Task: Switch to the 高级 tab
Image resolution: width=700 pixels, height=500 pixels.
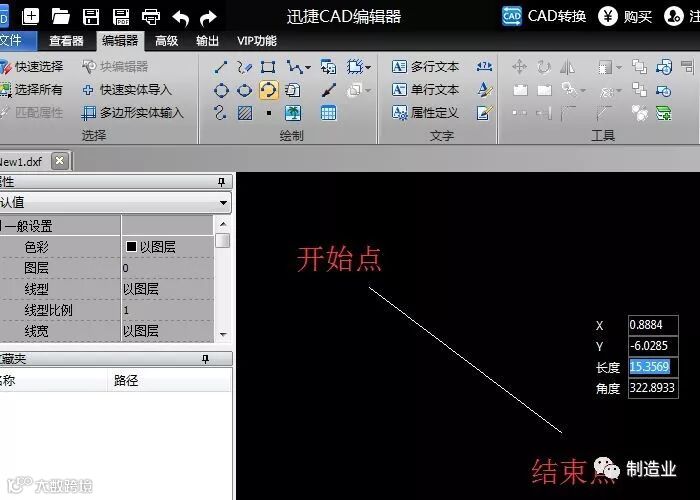Action: (167, 41)
